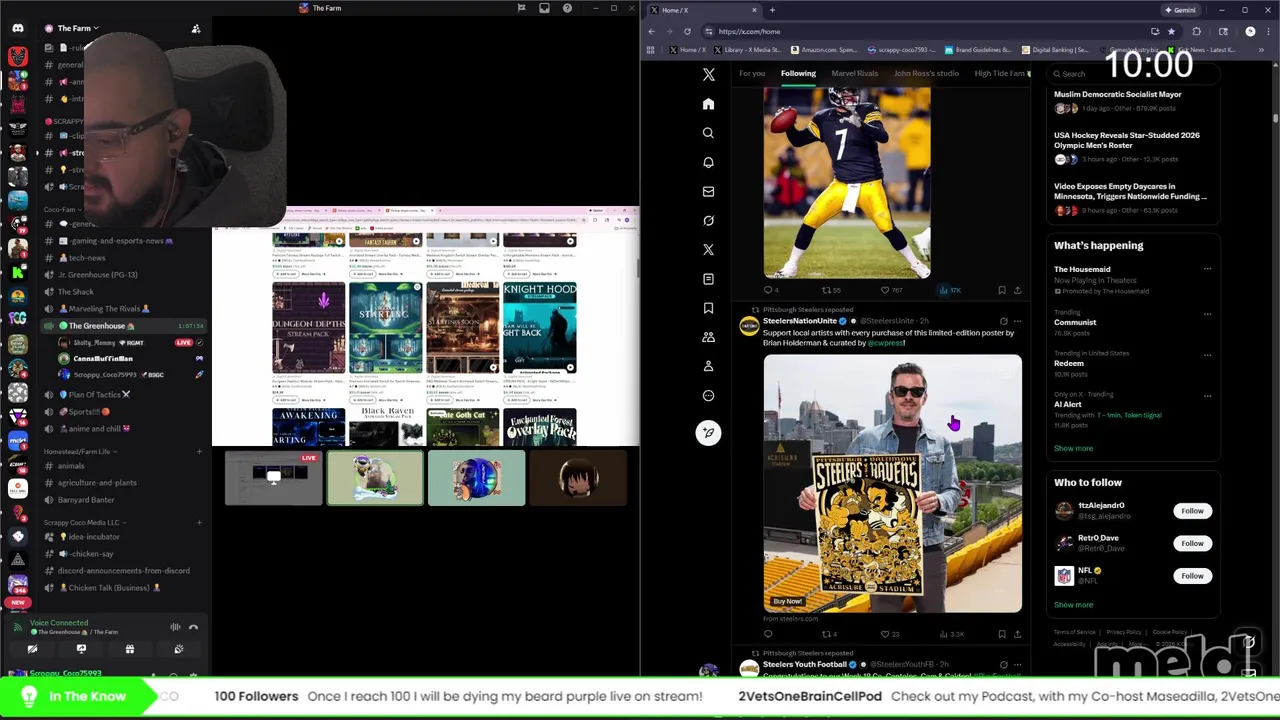The image size is (1280, 720).
Task: Share the quarterback photo post
Action: coord(1017,291)
